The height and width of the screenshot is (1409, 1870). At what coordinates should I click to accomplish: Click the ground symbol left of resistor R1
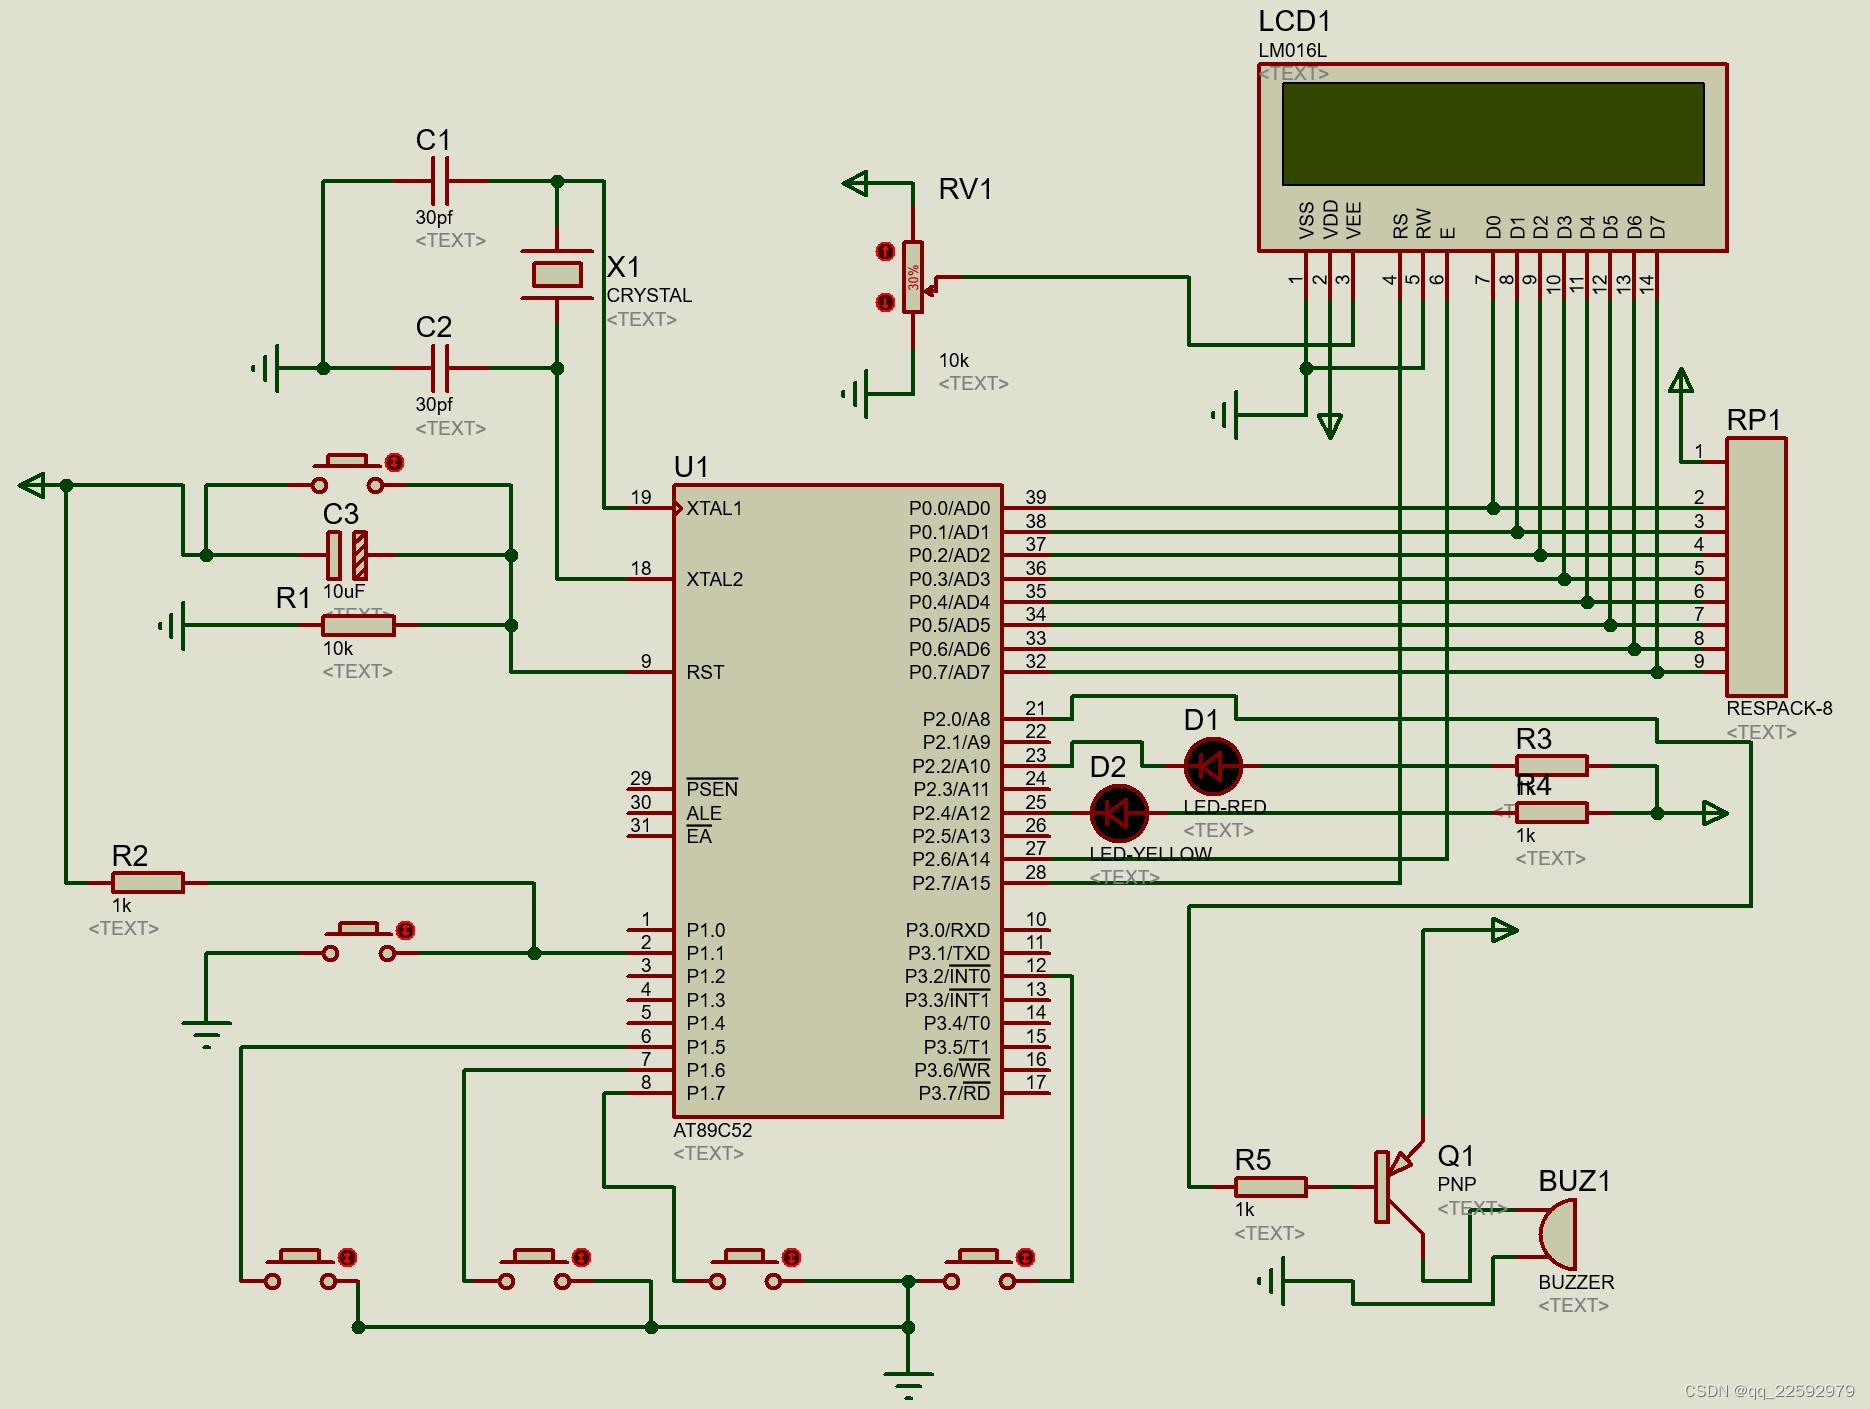[x=172, y=626]
